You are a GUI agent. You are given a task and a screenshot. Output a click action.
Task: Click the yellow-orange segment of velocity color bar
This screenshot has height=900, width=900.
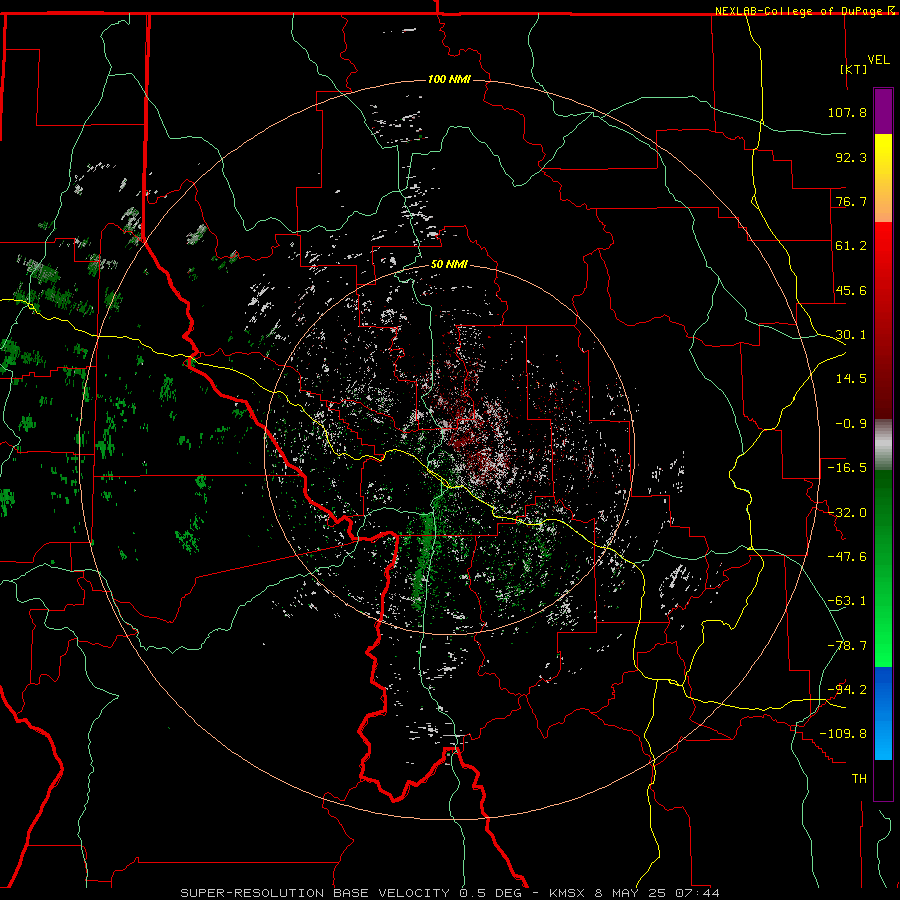[883, 178]
